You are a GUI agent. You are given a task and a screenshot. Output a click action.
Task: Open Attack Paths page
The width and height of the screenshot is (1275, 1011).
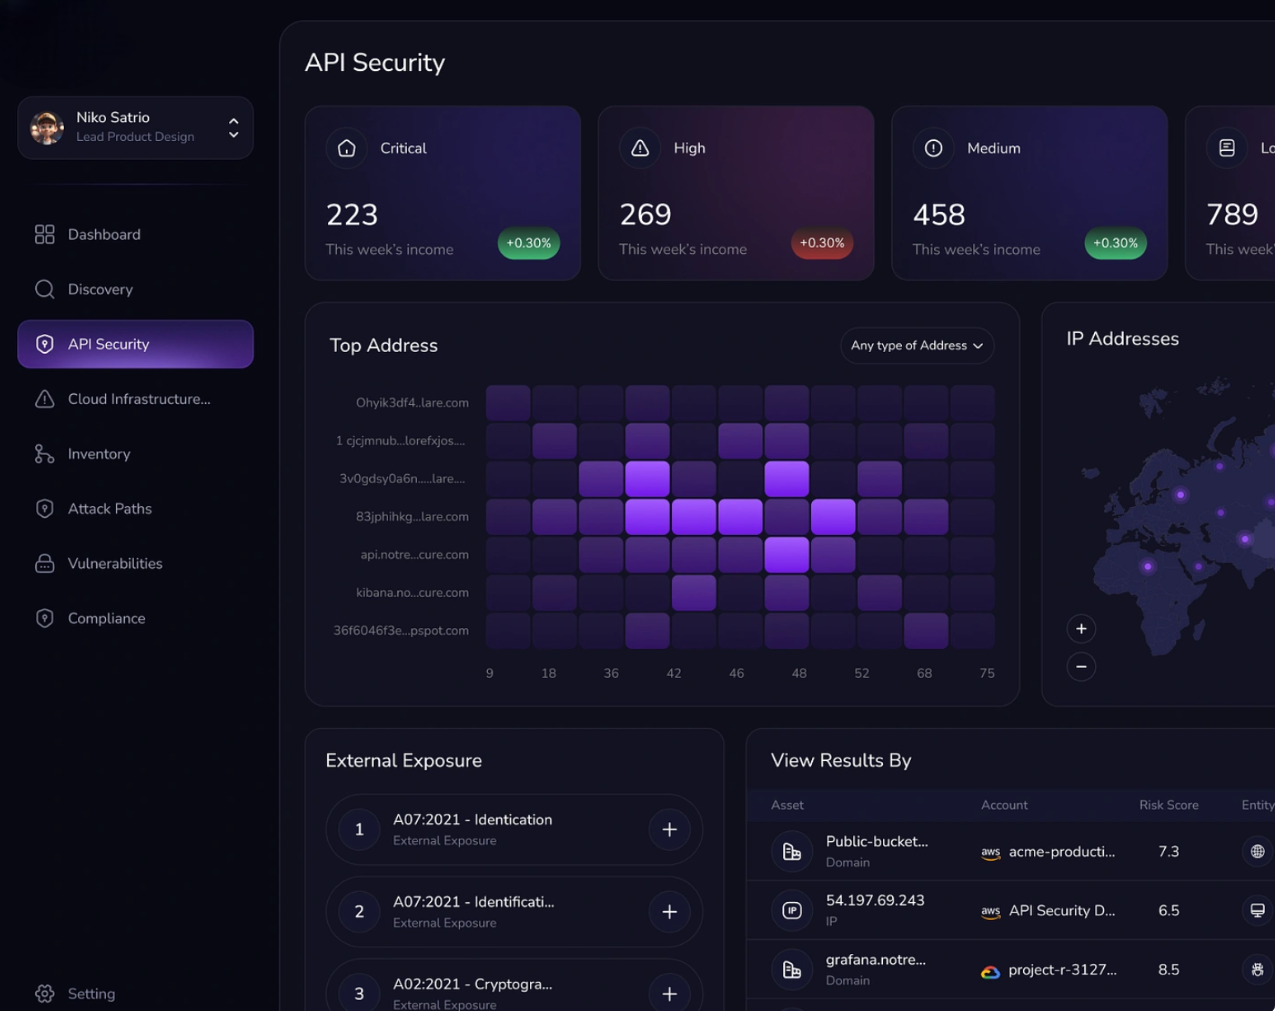coord(135,508)
